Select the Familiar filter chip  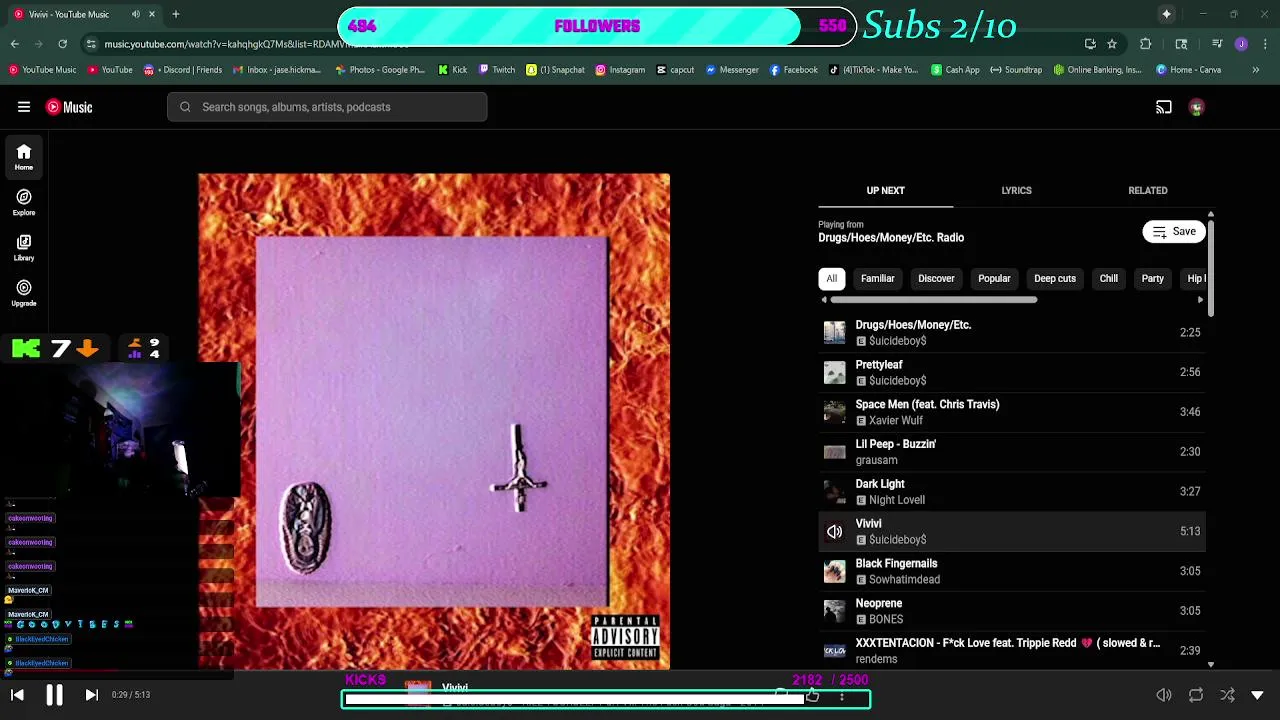tap(877, 279)
